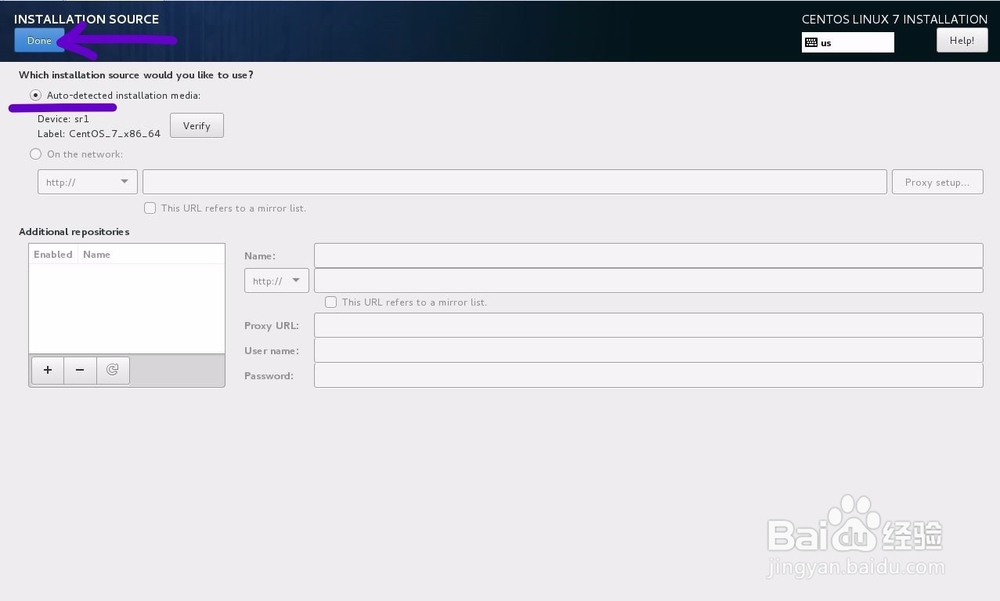Image resolution: width=1000 pixels, height=601 pixels.
Task: Click the Proxy URL field
Action: pyautogui.click(x=648, y=325)
